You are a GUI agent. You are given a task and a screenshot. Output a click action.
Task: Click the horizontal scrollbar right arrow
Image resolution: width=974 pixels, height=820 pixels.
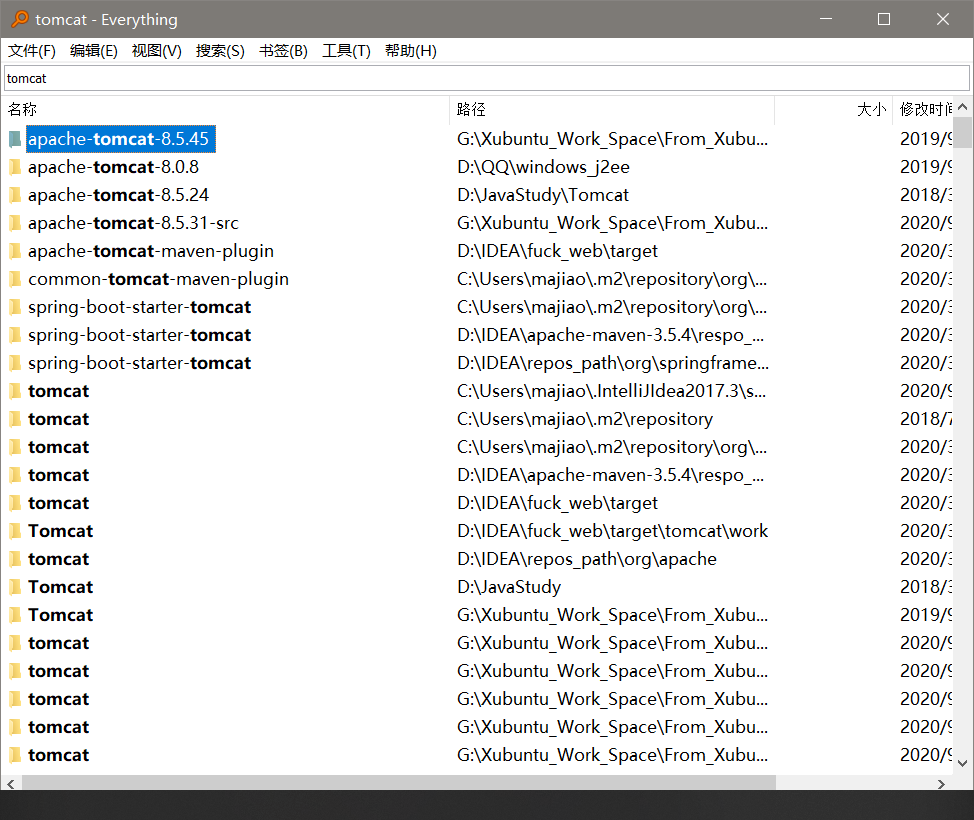(941, 785)
